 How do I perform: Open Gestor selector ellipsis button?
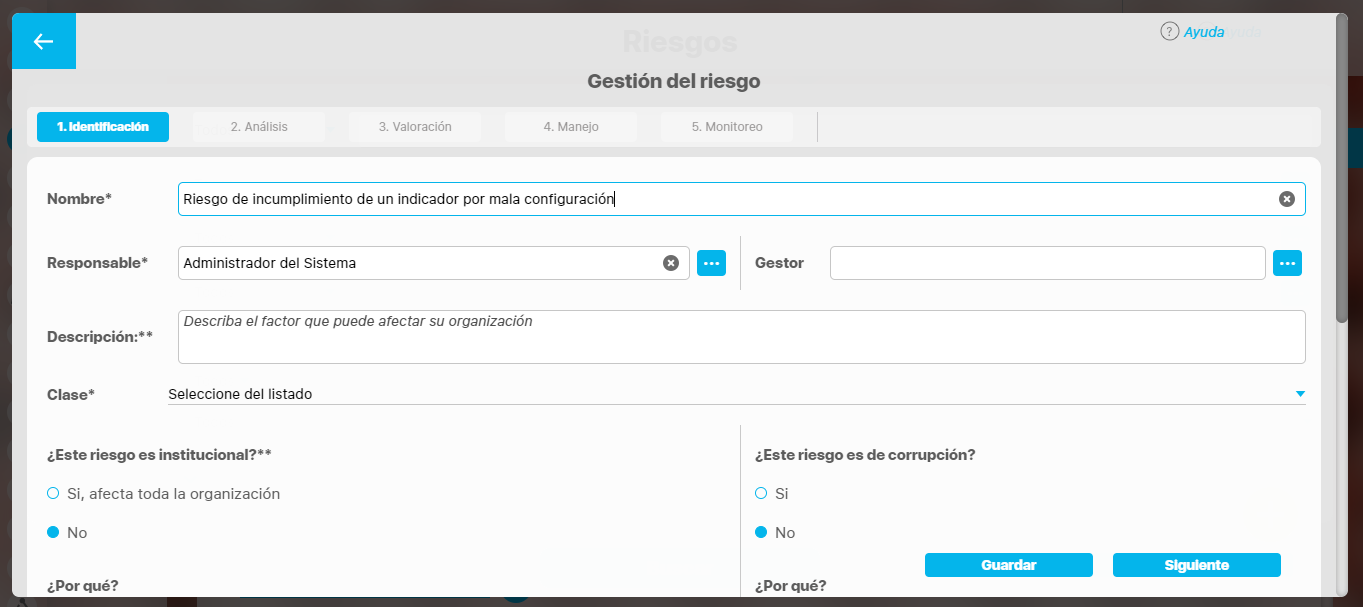(1287, 263)
